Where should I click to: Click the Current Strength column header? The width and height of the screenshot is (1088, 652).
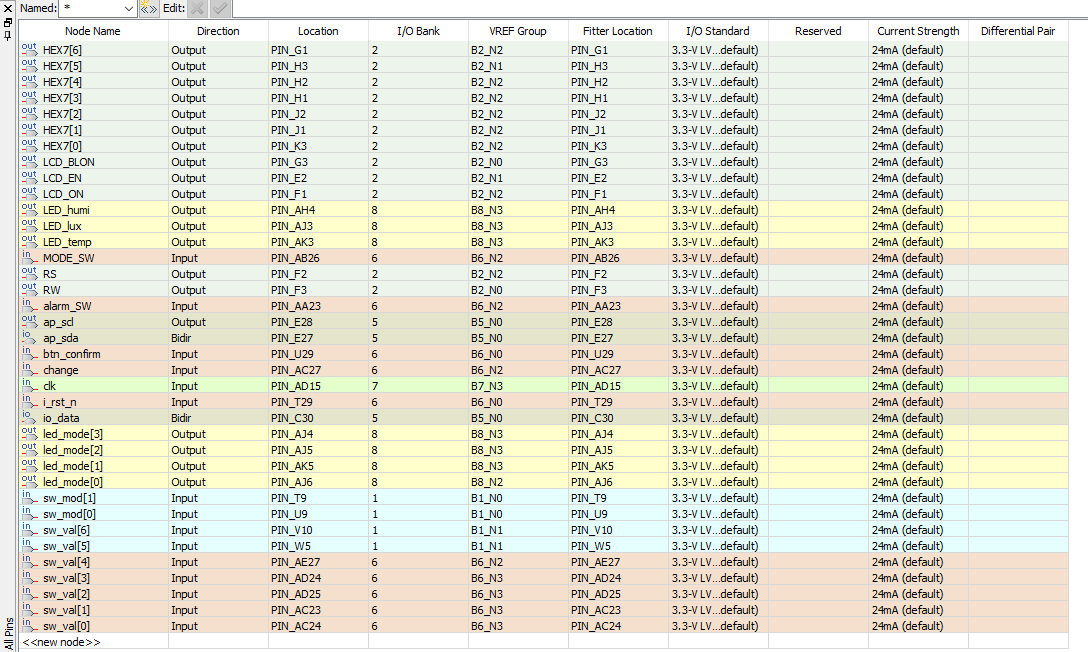coord(918,31)
